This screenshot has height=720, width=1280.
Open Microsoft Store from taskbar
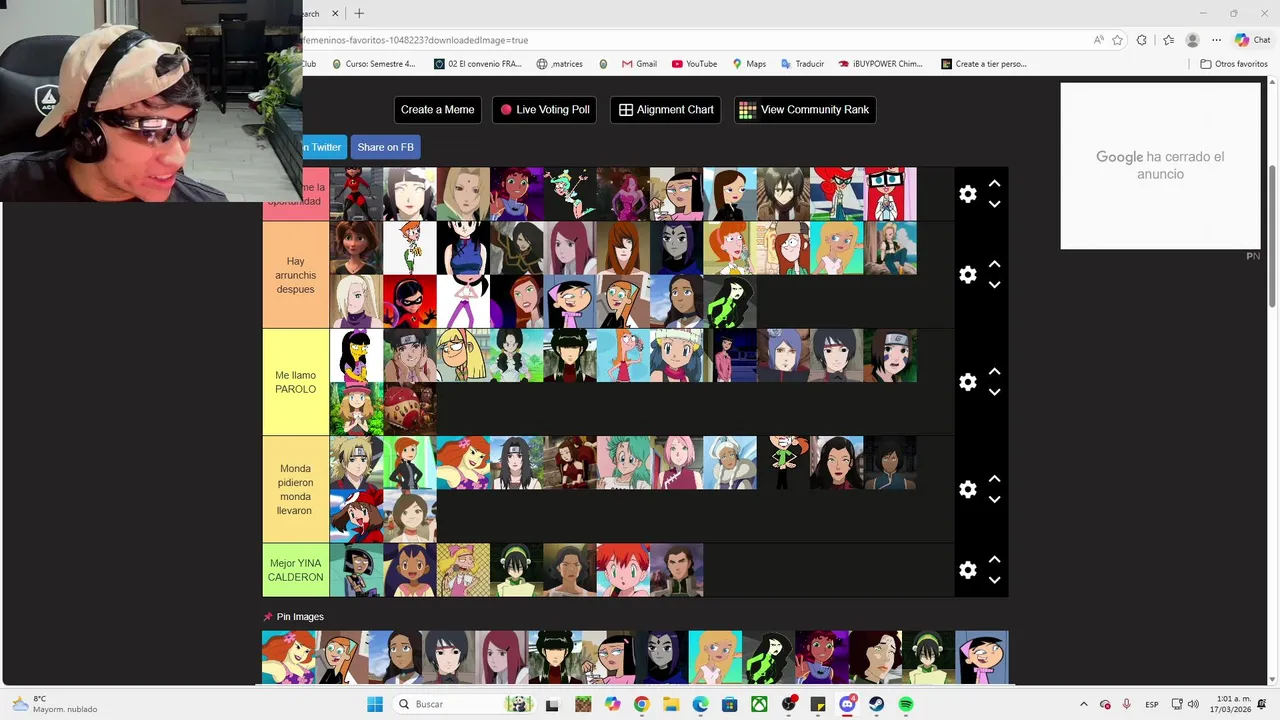coord(730,704)
